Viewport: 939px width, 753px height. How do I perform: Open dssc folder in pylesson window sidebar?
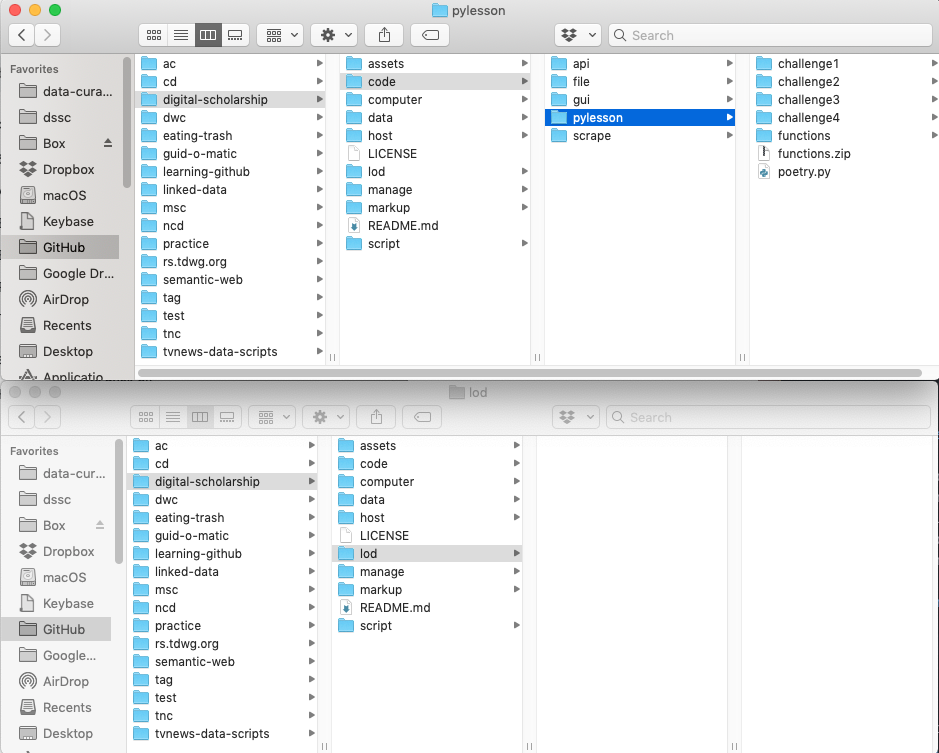[x=60, y=117]
